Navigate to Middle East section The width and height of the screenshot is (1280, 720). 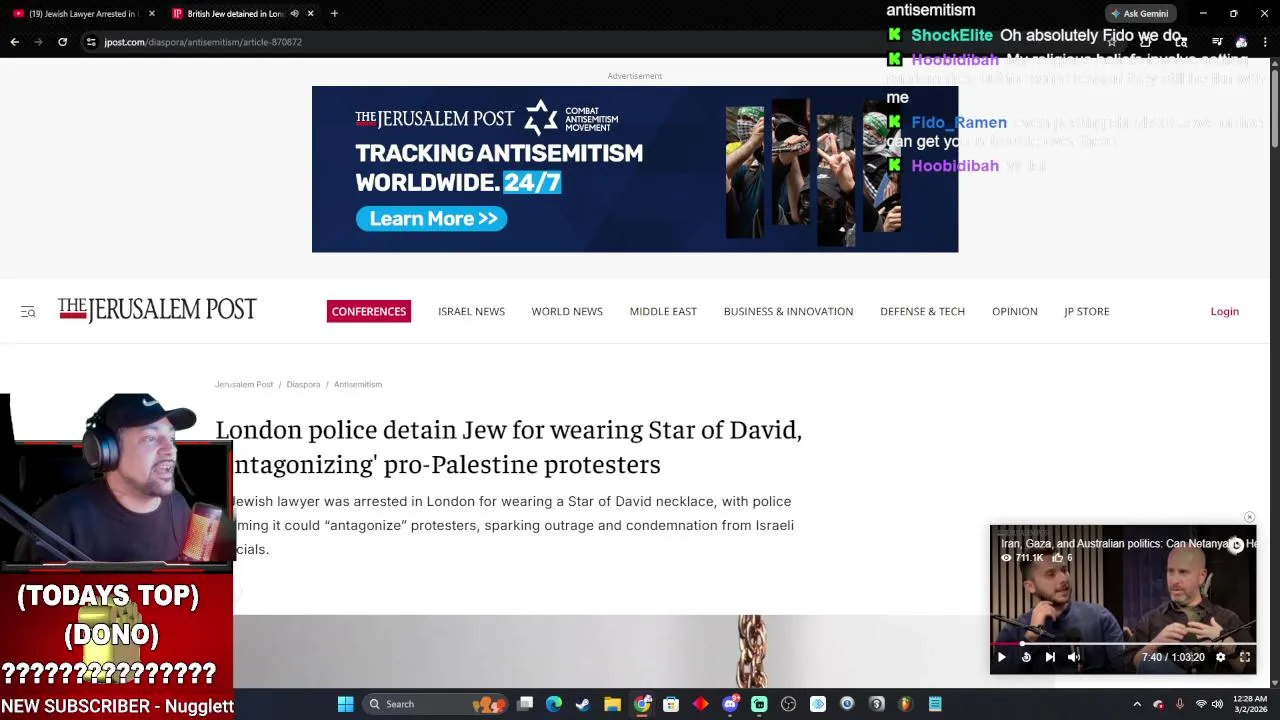(663, 311)
